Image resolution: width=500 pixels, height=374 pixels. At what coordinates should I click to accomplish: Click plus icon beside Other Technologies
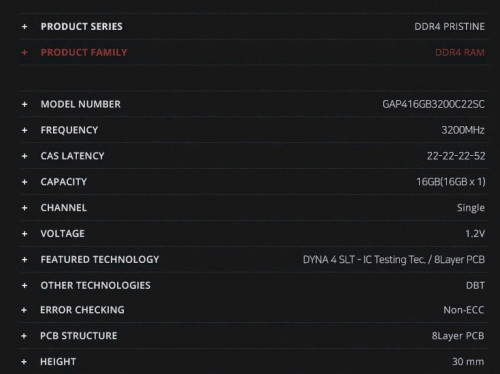[x=24, y=286]
